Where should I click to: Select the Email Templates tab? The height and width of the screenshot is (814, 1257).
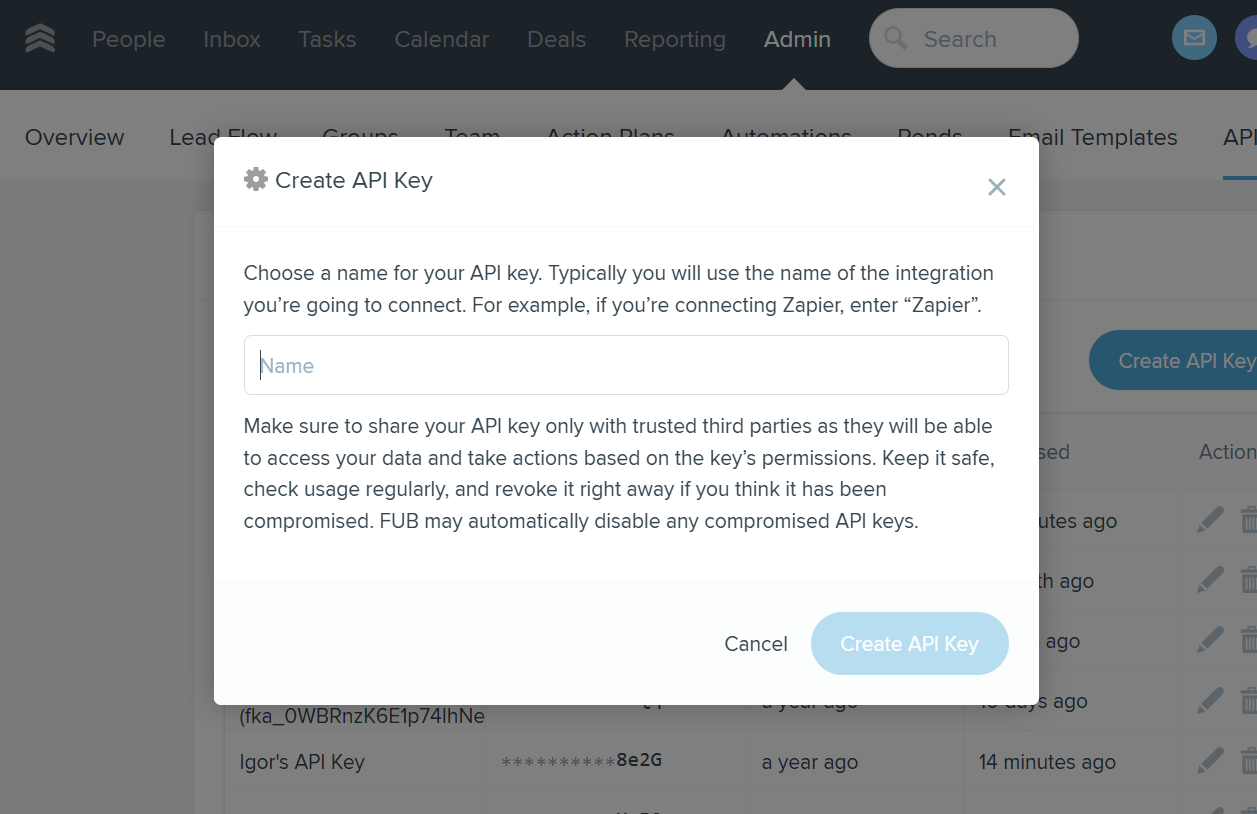(1092, 137)
